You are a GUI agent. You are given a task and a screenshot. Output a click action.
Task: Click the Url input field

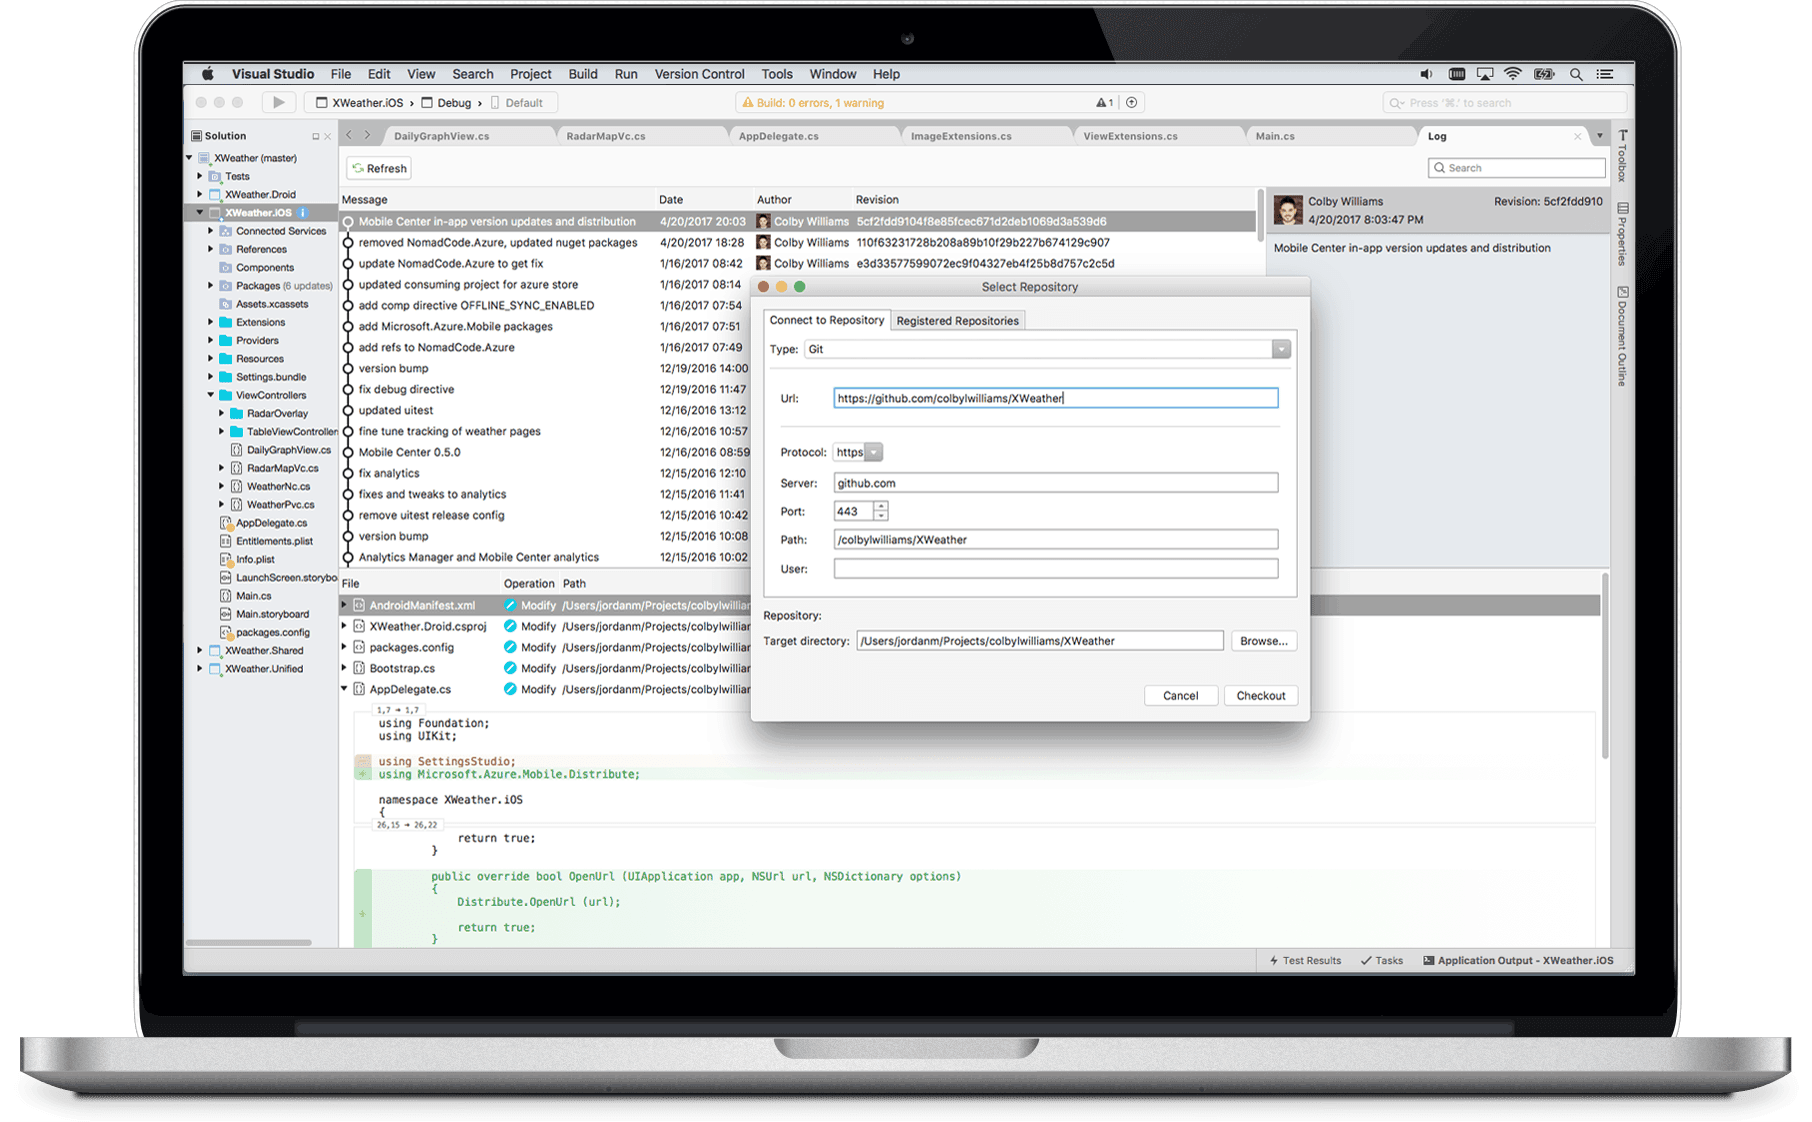[x=1055, y=397]
